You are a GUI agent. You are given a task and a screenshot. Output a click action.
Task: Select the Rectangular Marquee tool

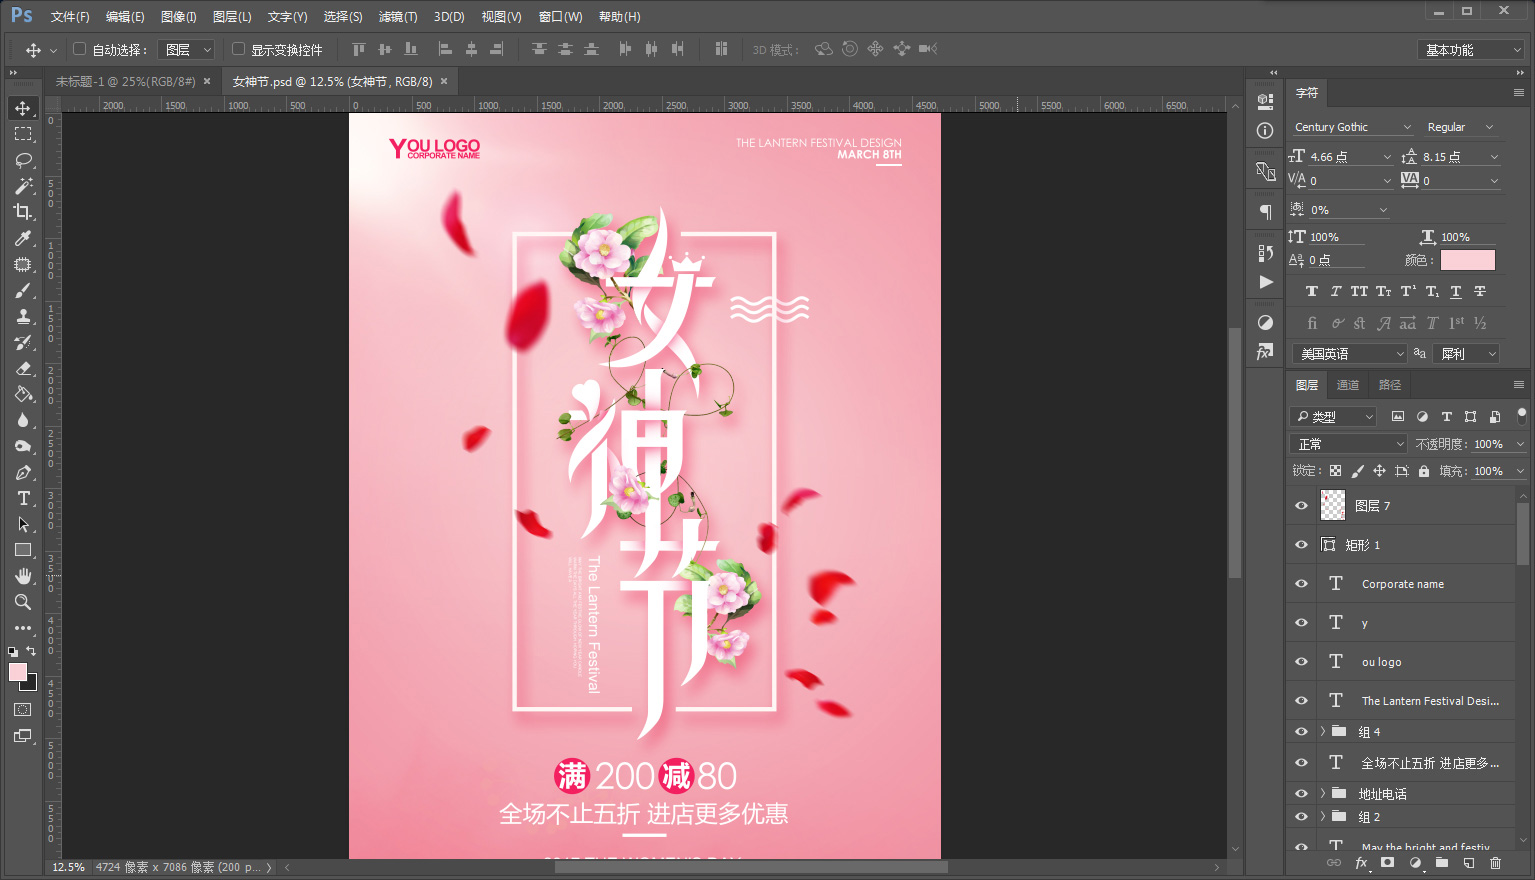click(x=23, y=134)
